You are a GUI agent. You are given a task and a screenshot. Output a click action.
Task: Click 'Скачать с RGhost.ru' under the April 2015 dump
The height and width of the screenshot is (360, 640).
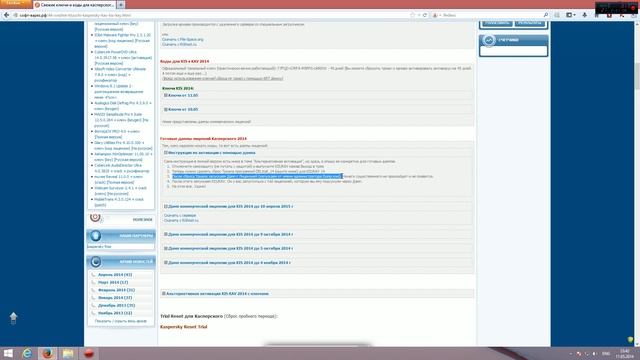(x=181, y=220)
